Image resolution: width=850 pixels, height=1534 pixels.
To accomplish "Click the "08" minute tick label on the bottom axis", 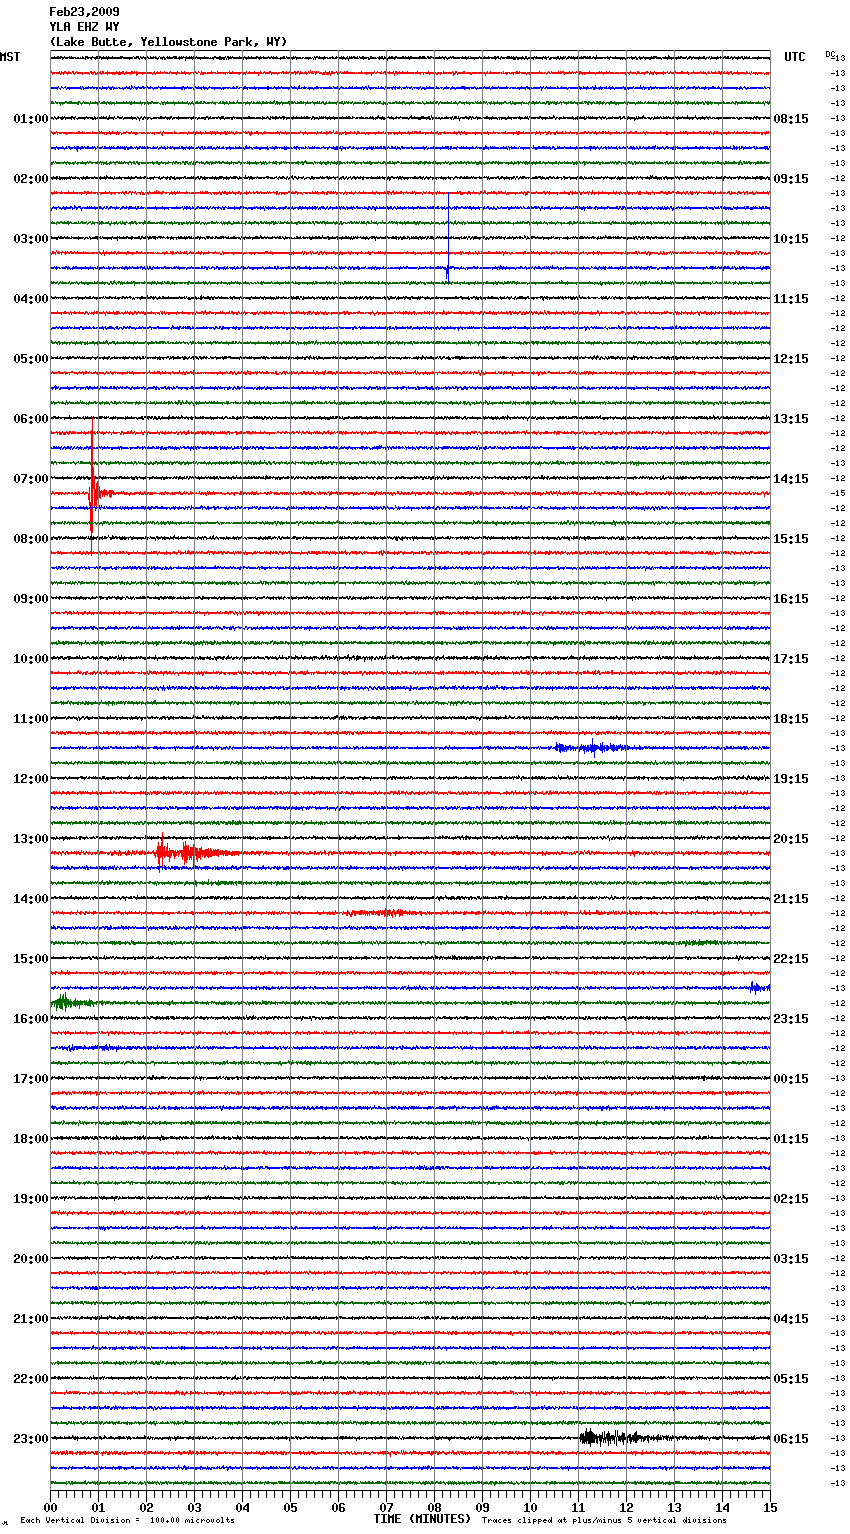I will [434, 1507].
